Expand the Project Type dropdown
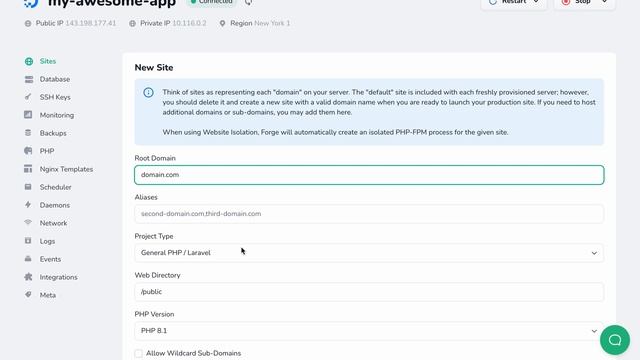 pyautogui.click(x=369, y=253)
